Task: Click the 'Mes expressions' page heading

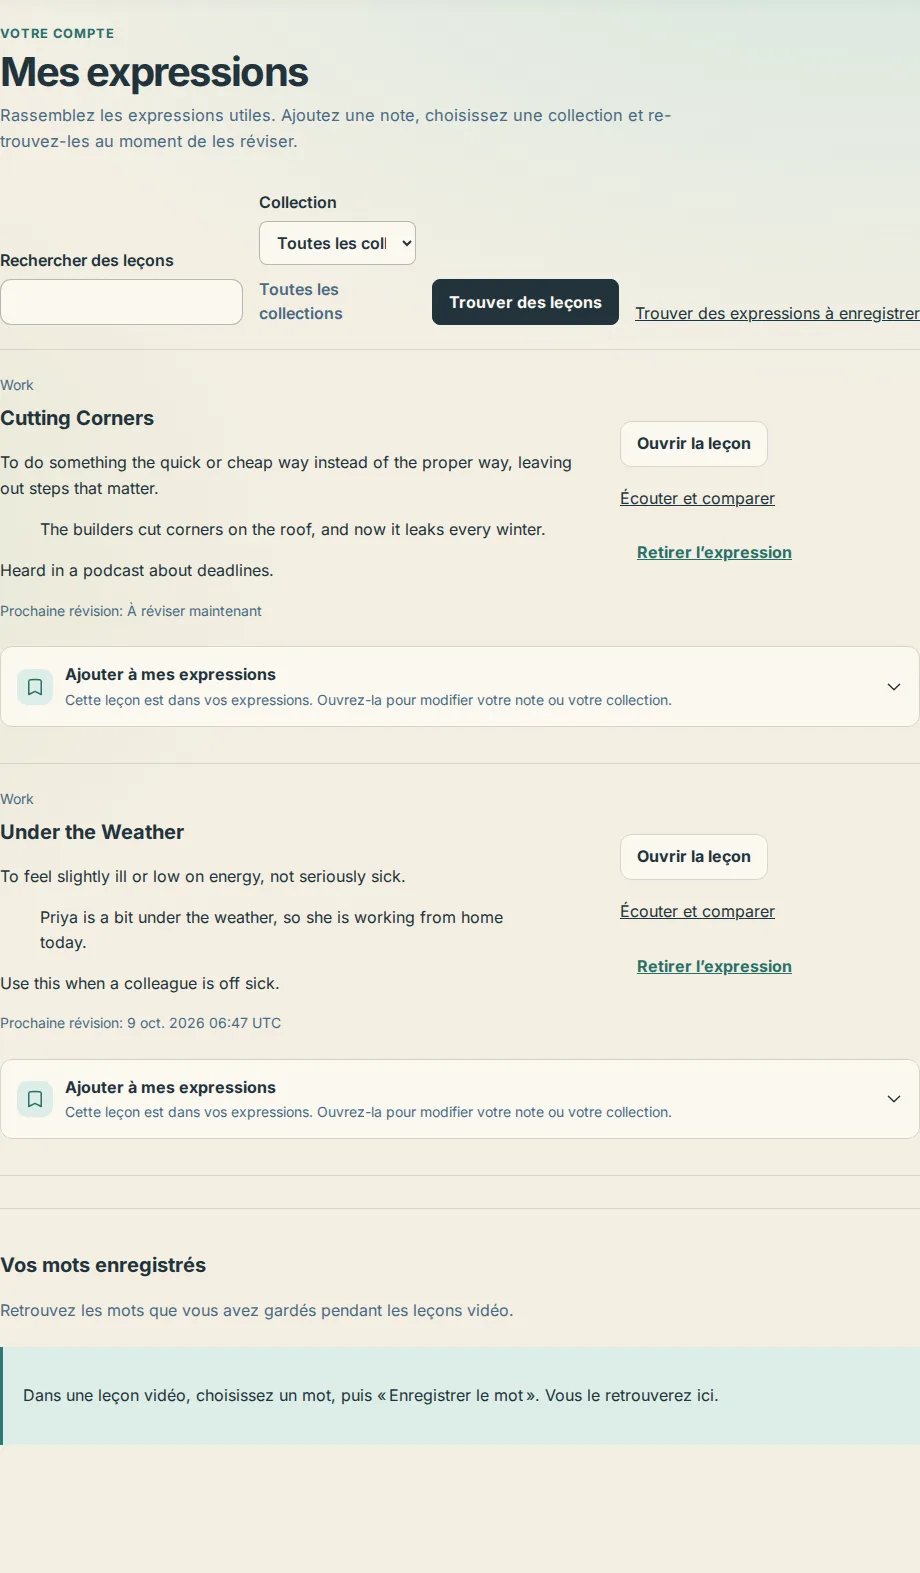Action: pyautogui.click(x=154, y=73)
